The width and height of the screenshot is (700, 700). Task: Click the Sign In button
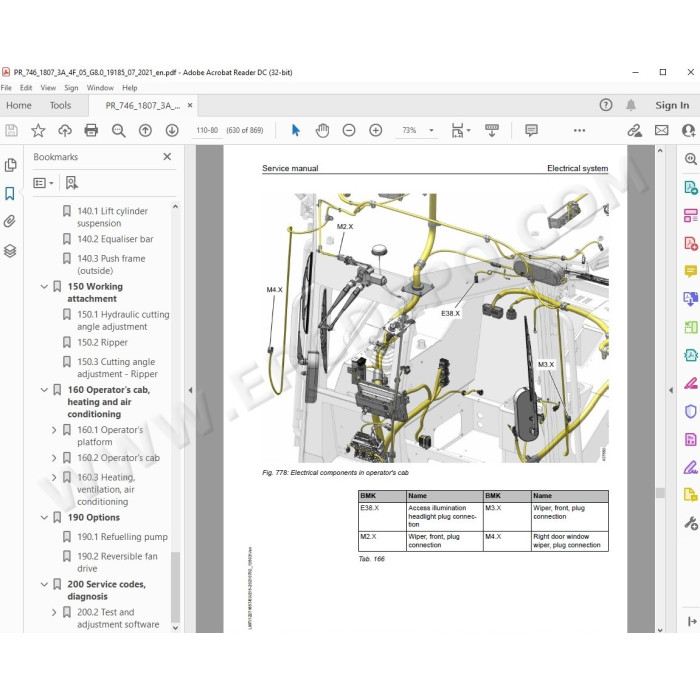[x=672, y=105]
